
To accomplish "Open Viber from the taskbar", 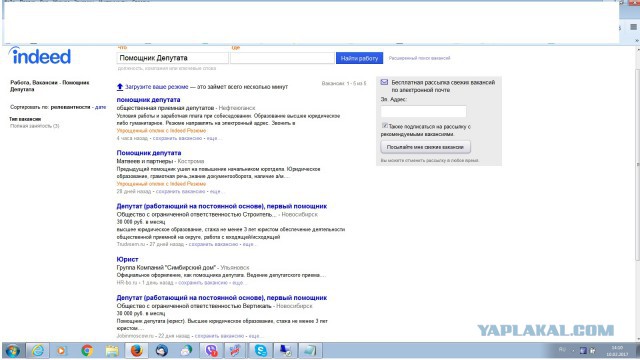I will pyautogui.click(x=211, y=351).
